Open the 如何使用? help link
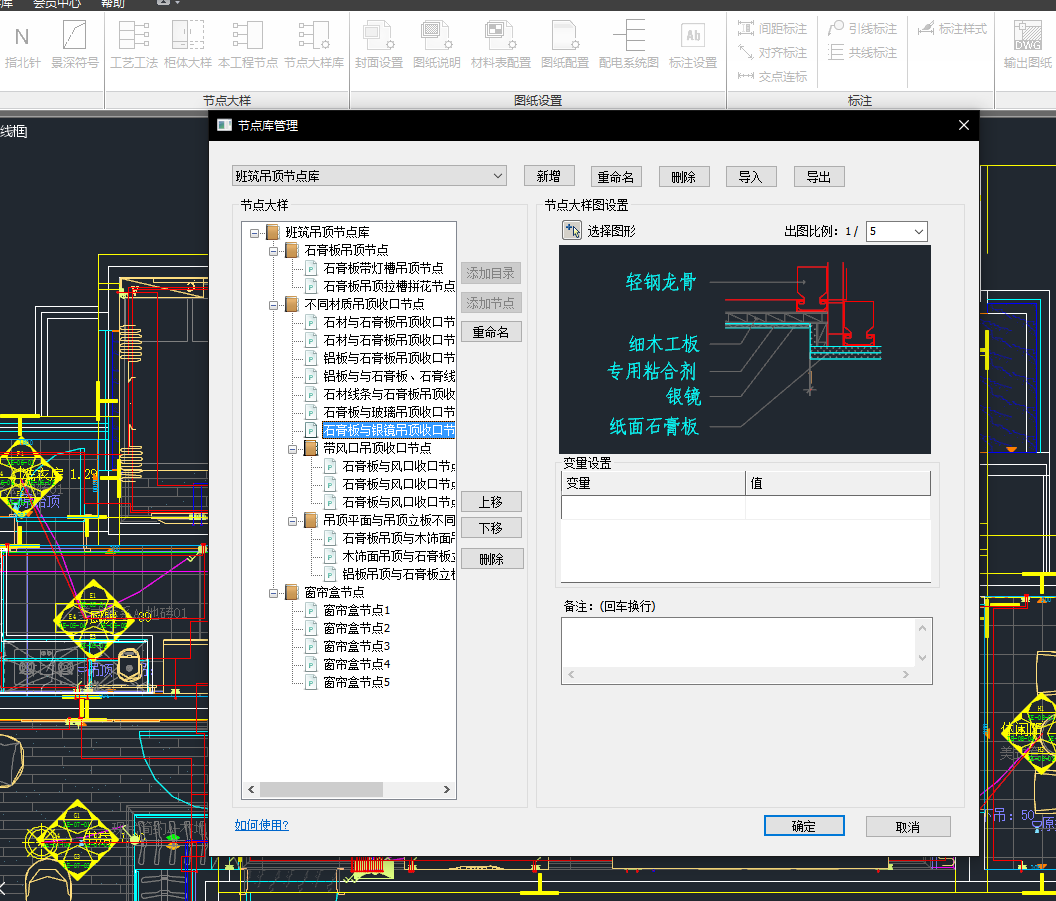 pos(261,825)
